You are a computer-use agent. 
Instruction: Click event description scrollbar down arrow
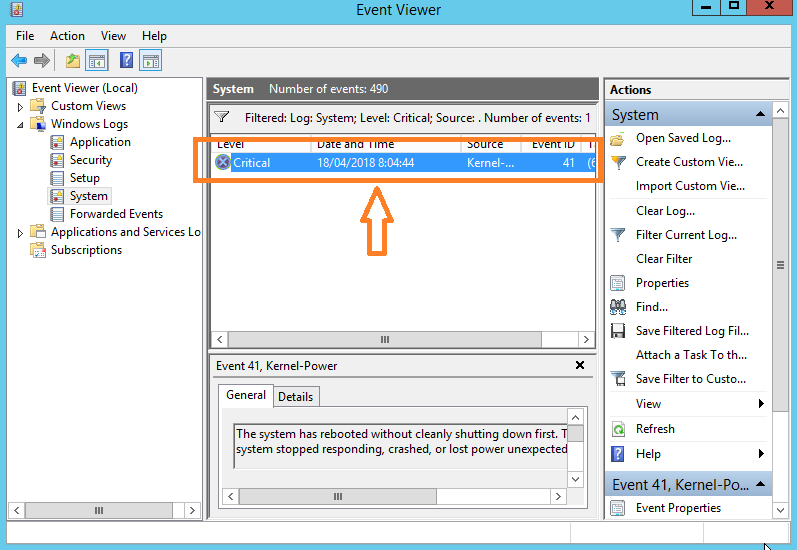575,479
